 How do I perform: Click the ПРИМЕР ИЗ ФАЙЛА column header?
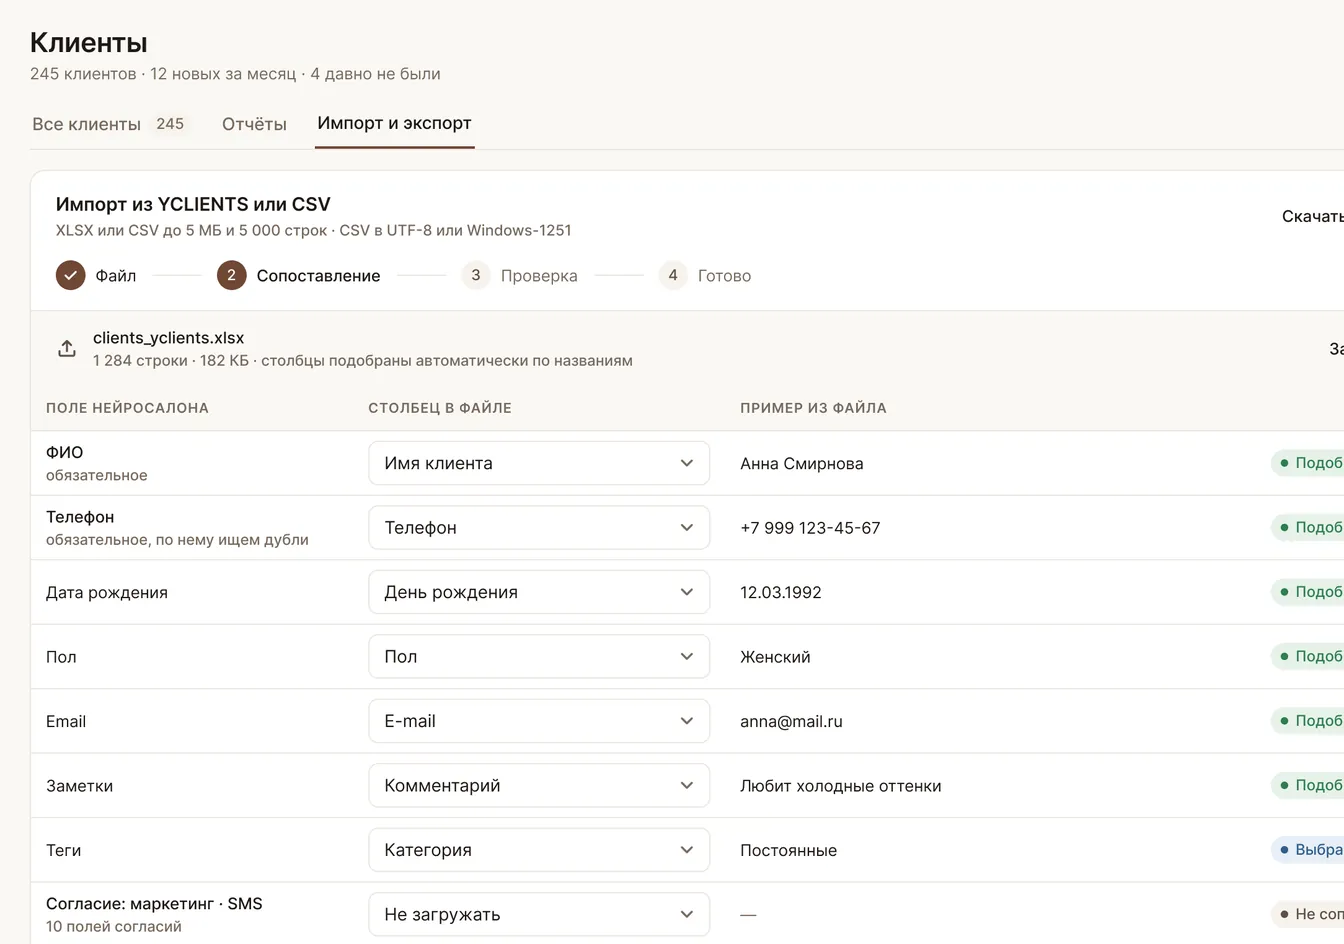813,408
